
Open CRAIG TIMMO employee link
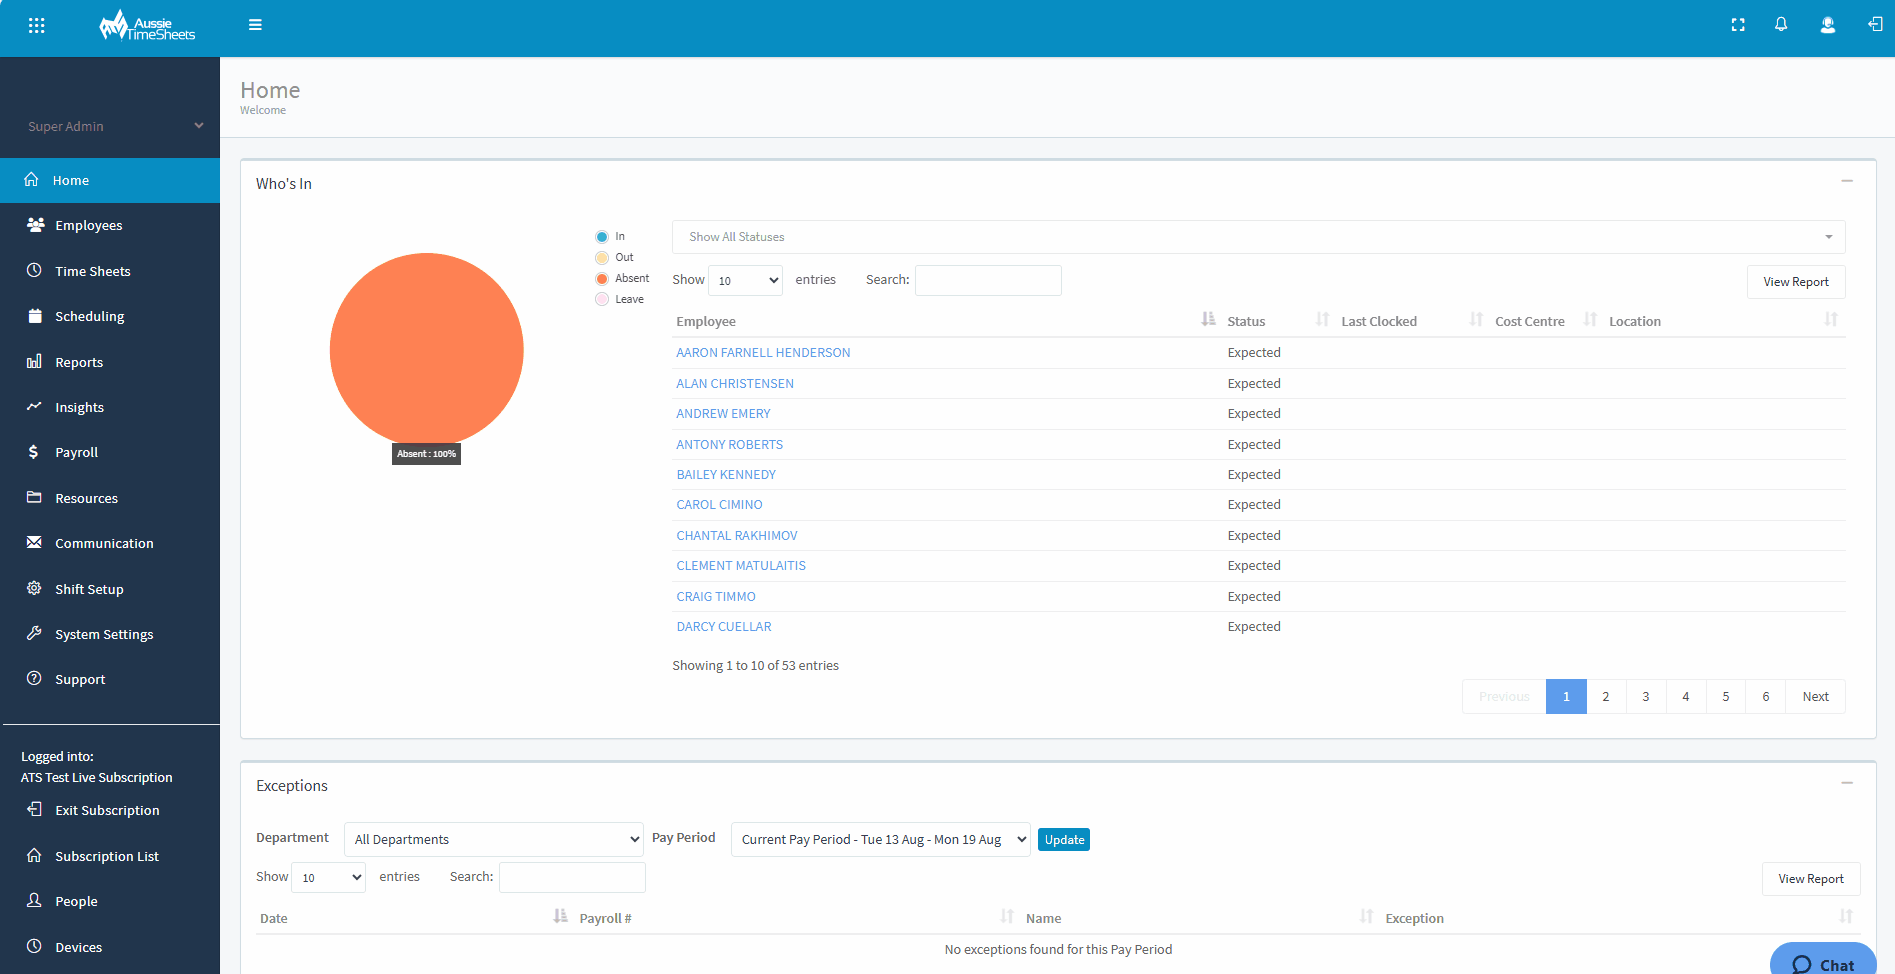(716, 597)
